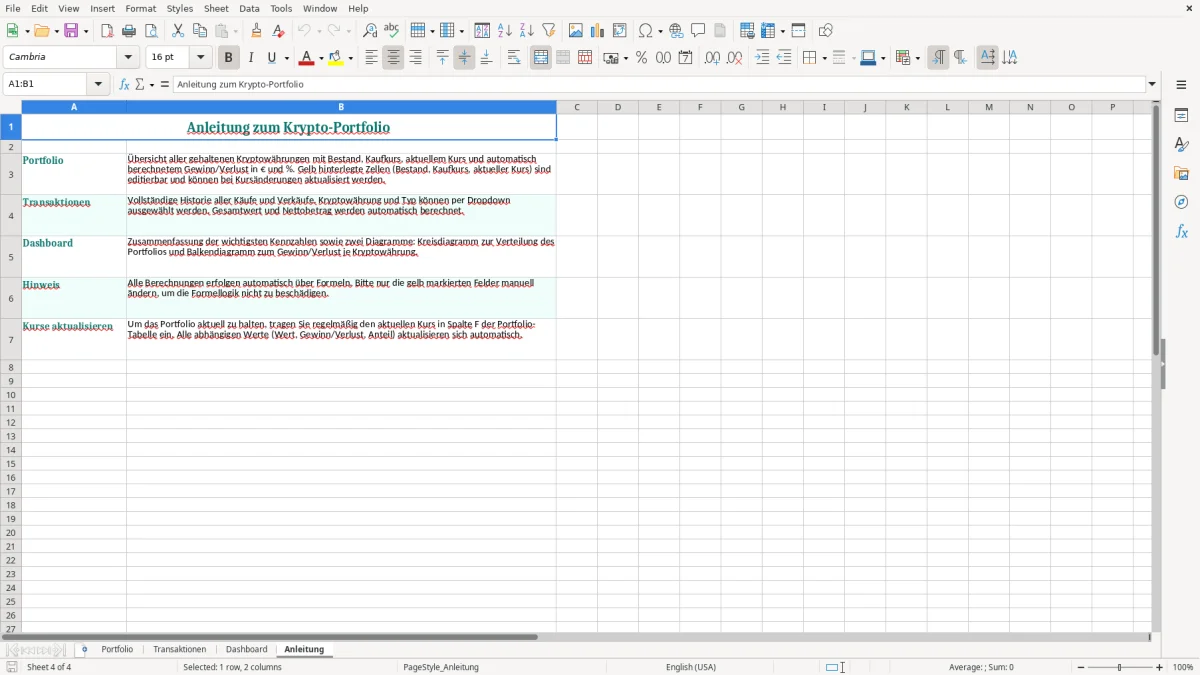Viewport: 1200px width, 675px height.
Task: Copy the selected cells
Action: click(x=200, y=31)
